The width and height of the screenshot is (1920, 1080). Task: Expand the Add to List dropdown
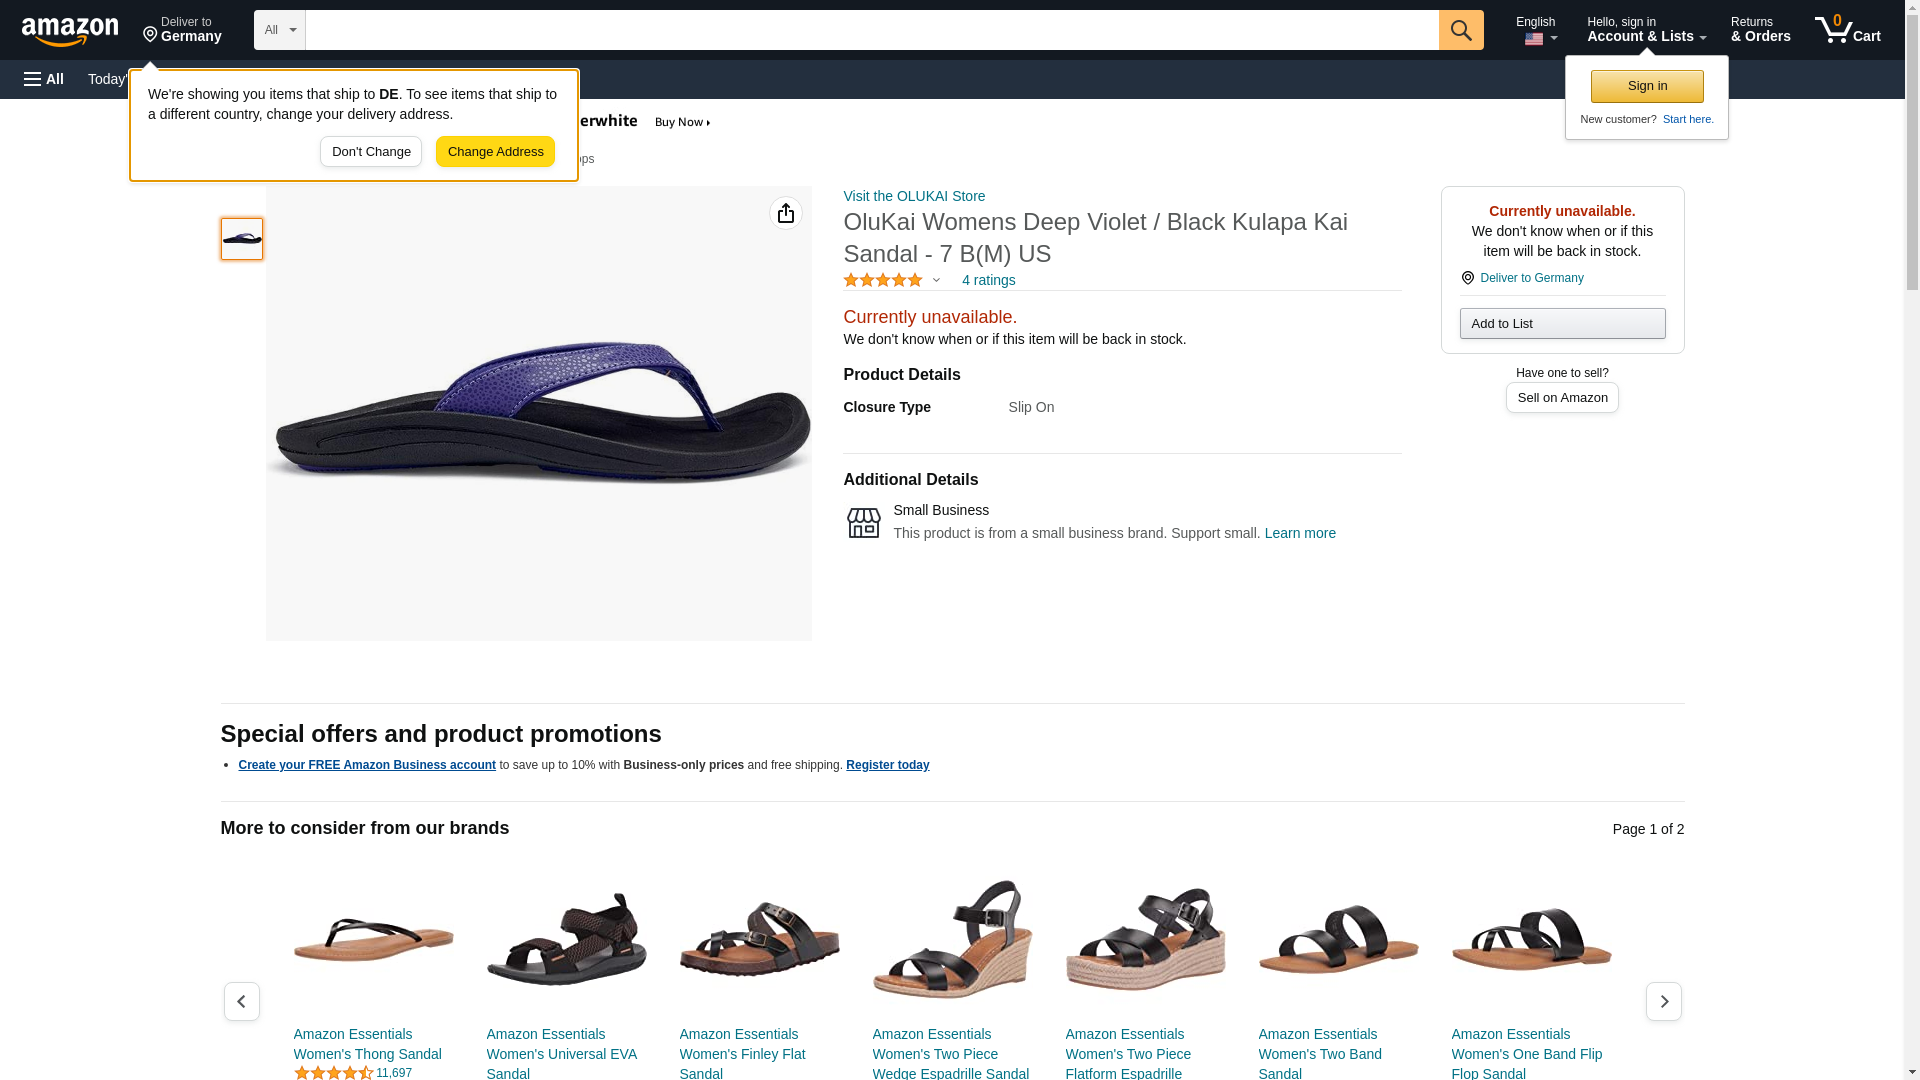[x=1562, y=323]
